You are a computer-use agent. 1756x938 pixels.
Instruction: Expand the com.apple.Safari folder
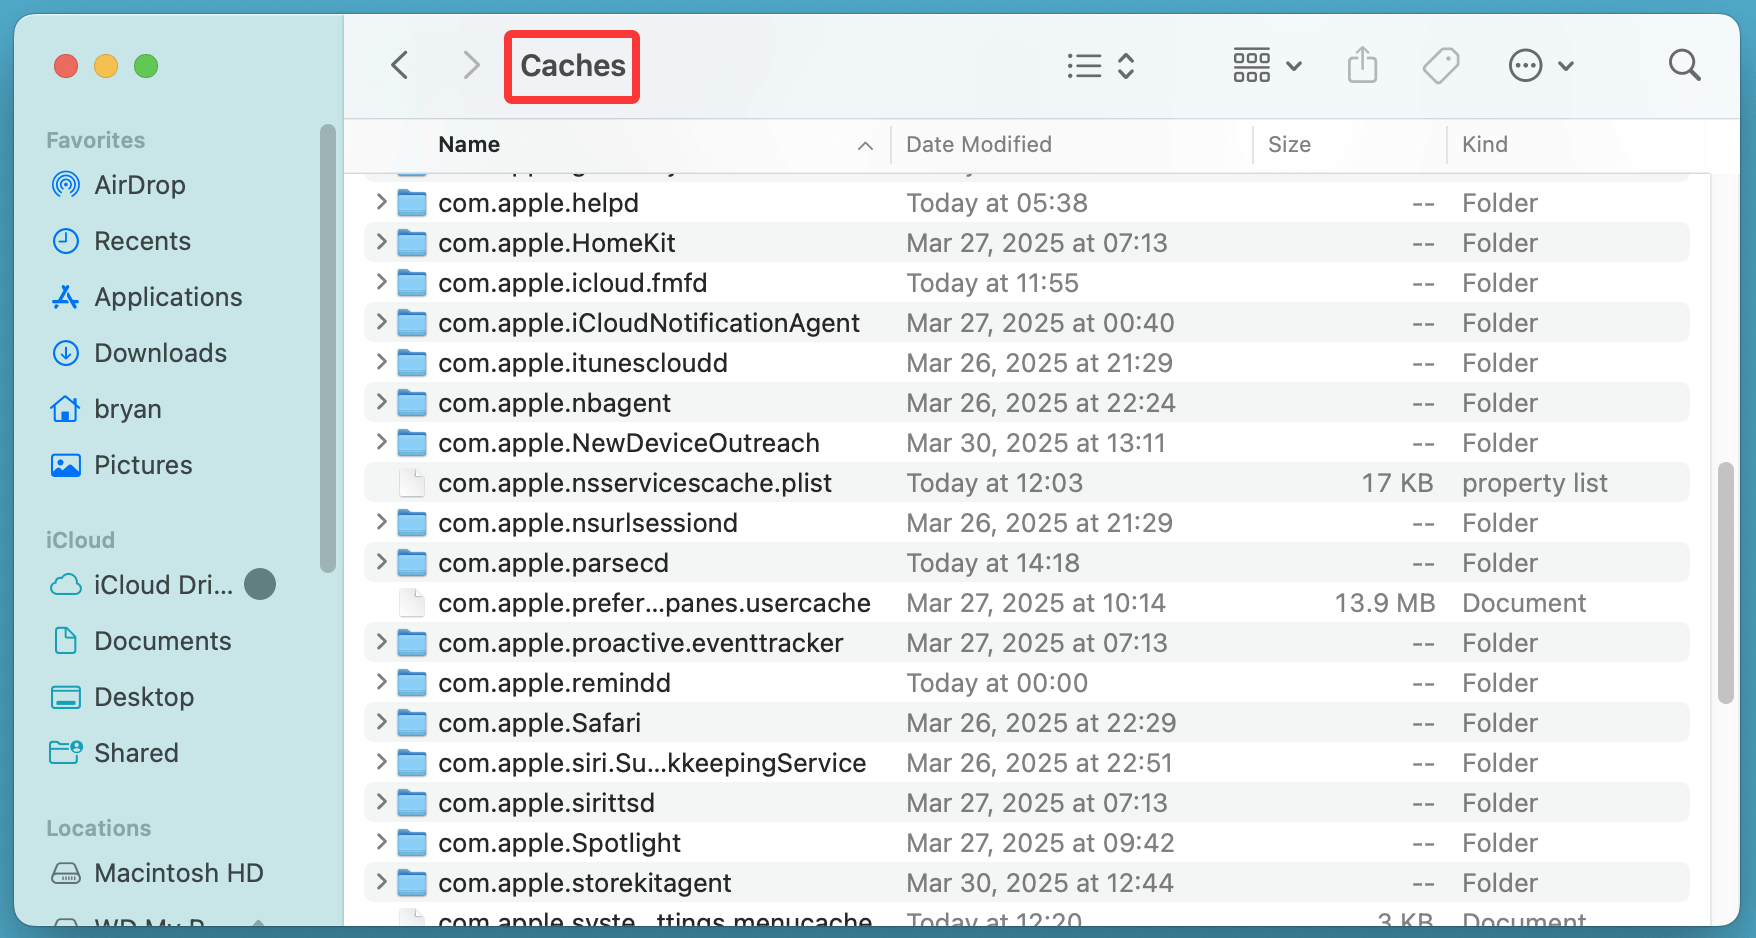(x=381, y=722)
